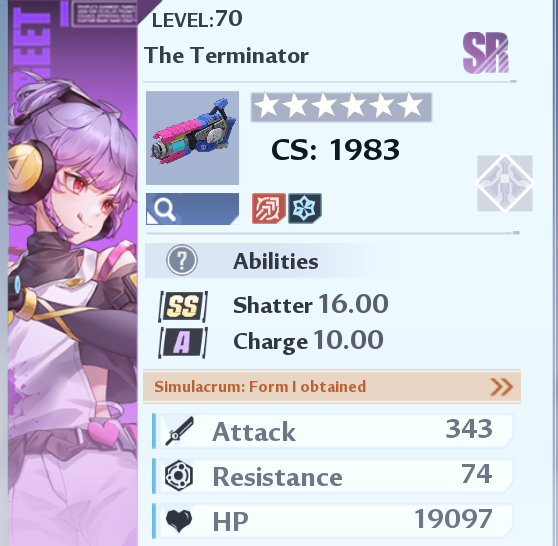
Task: Click the heart HP icon
Action: pyautogui.click(x=179, y=521)
